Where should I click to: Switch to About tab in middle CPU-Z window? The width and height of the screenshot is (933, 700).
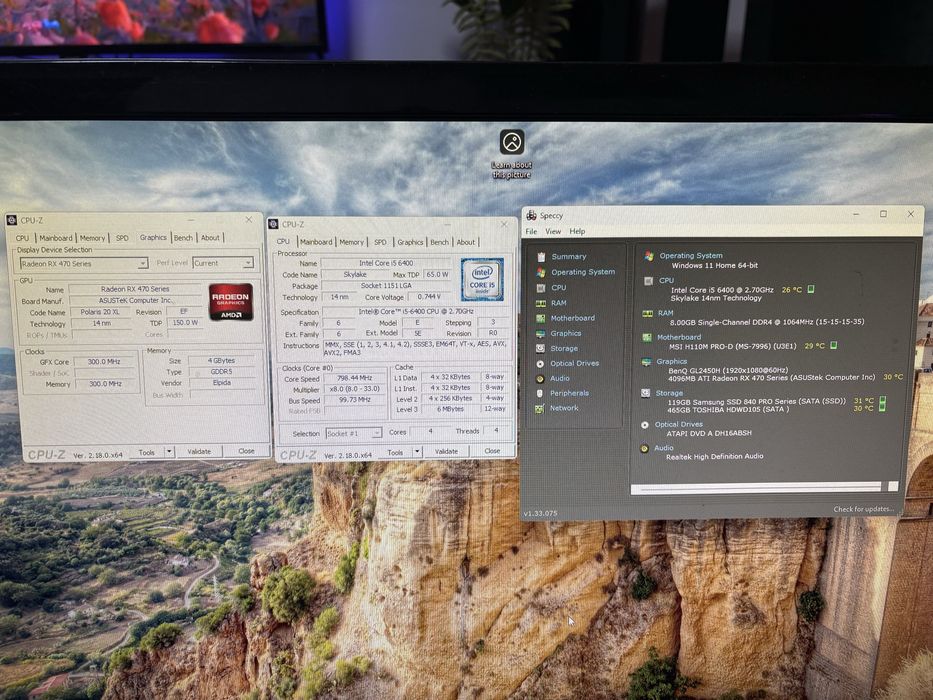[x=466, y=242]
